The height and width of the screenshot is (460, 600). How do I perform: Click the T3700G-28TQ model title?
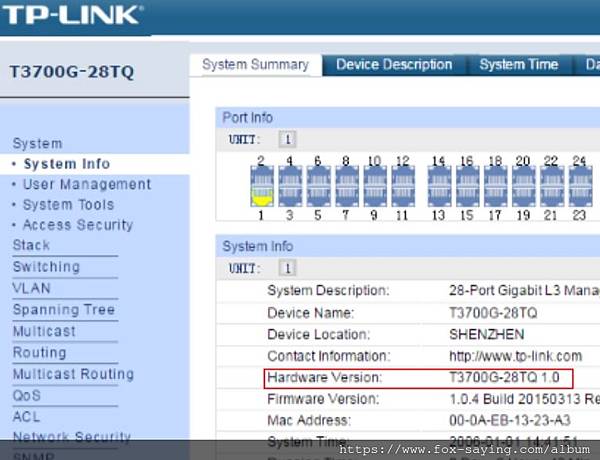click(72, 72)
